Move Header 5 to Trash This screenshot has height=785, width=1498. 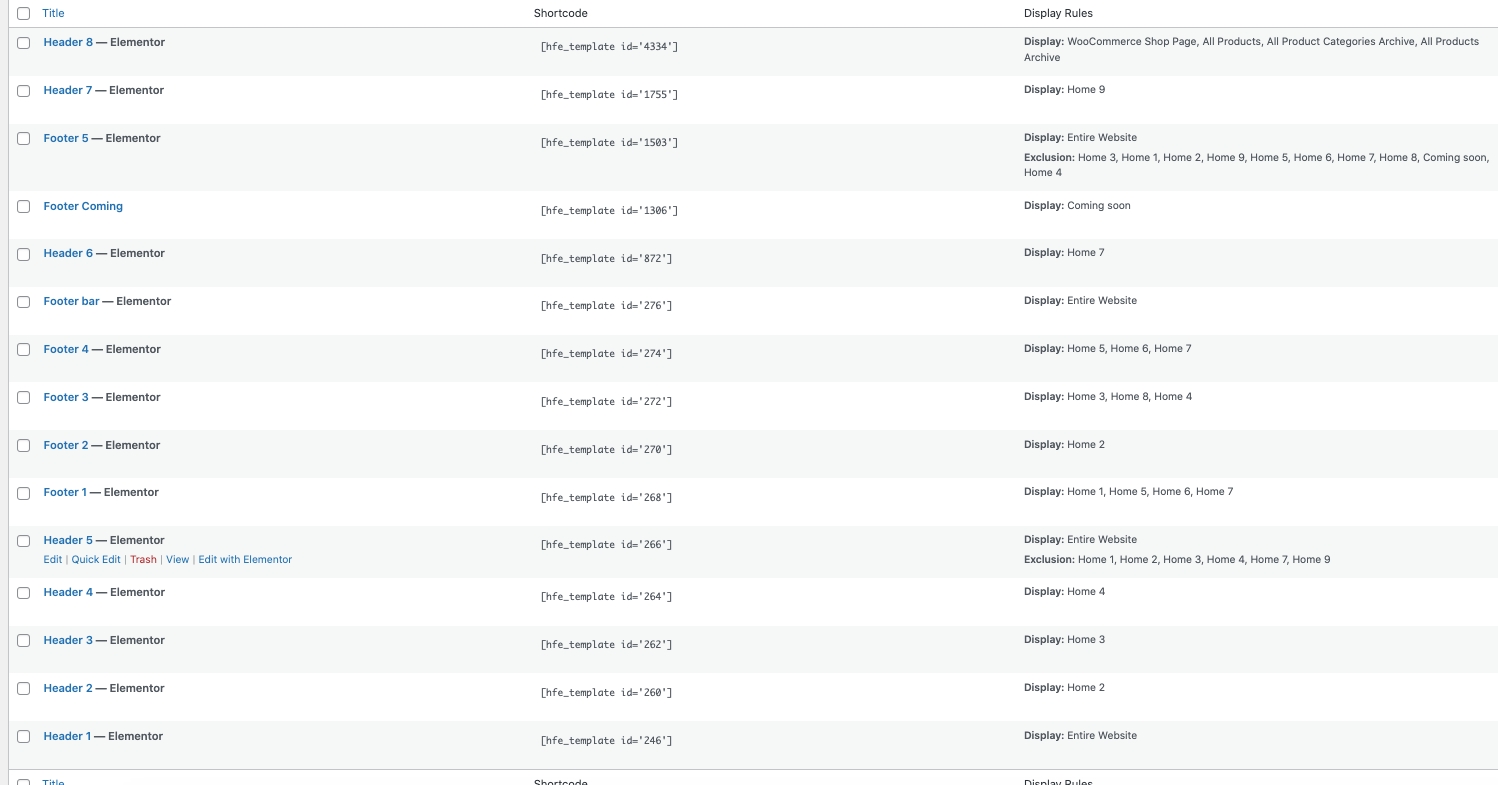point(143,560)
